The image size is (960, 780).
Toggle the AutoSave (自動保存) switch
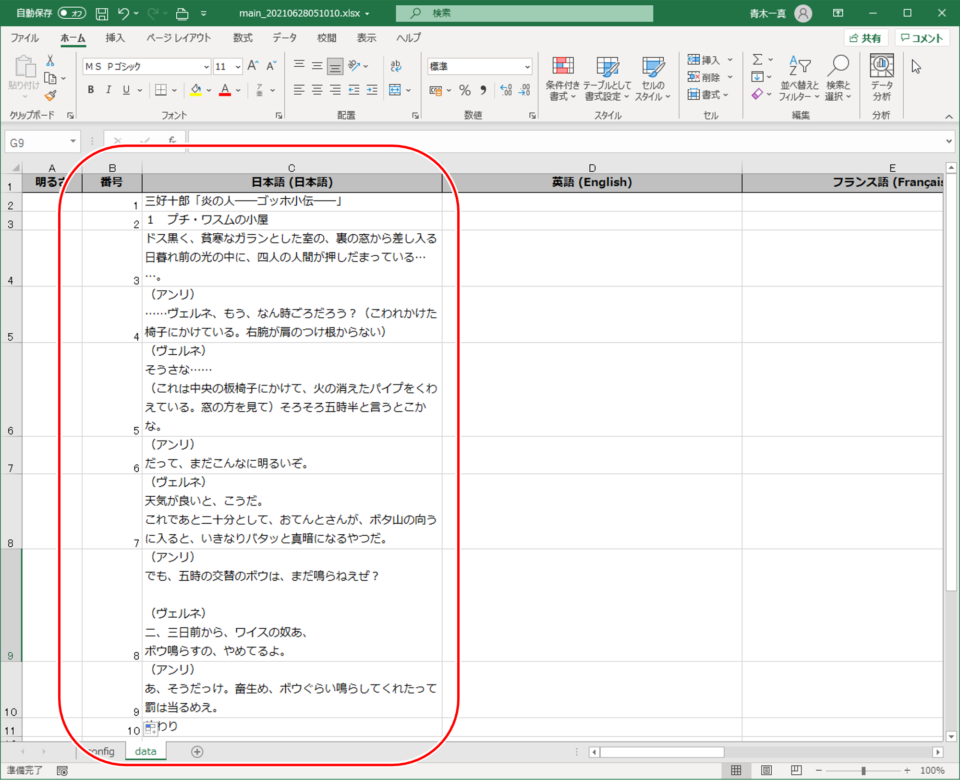71,14
